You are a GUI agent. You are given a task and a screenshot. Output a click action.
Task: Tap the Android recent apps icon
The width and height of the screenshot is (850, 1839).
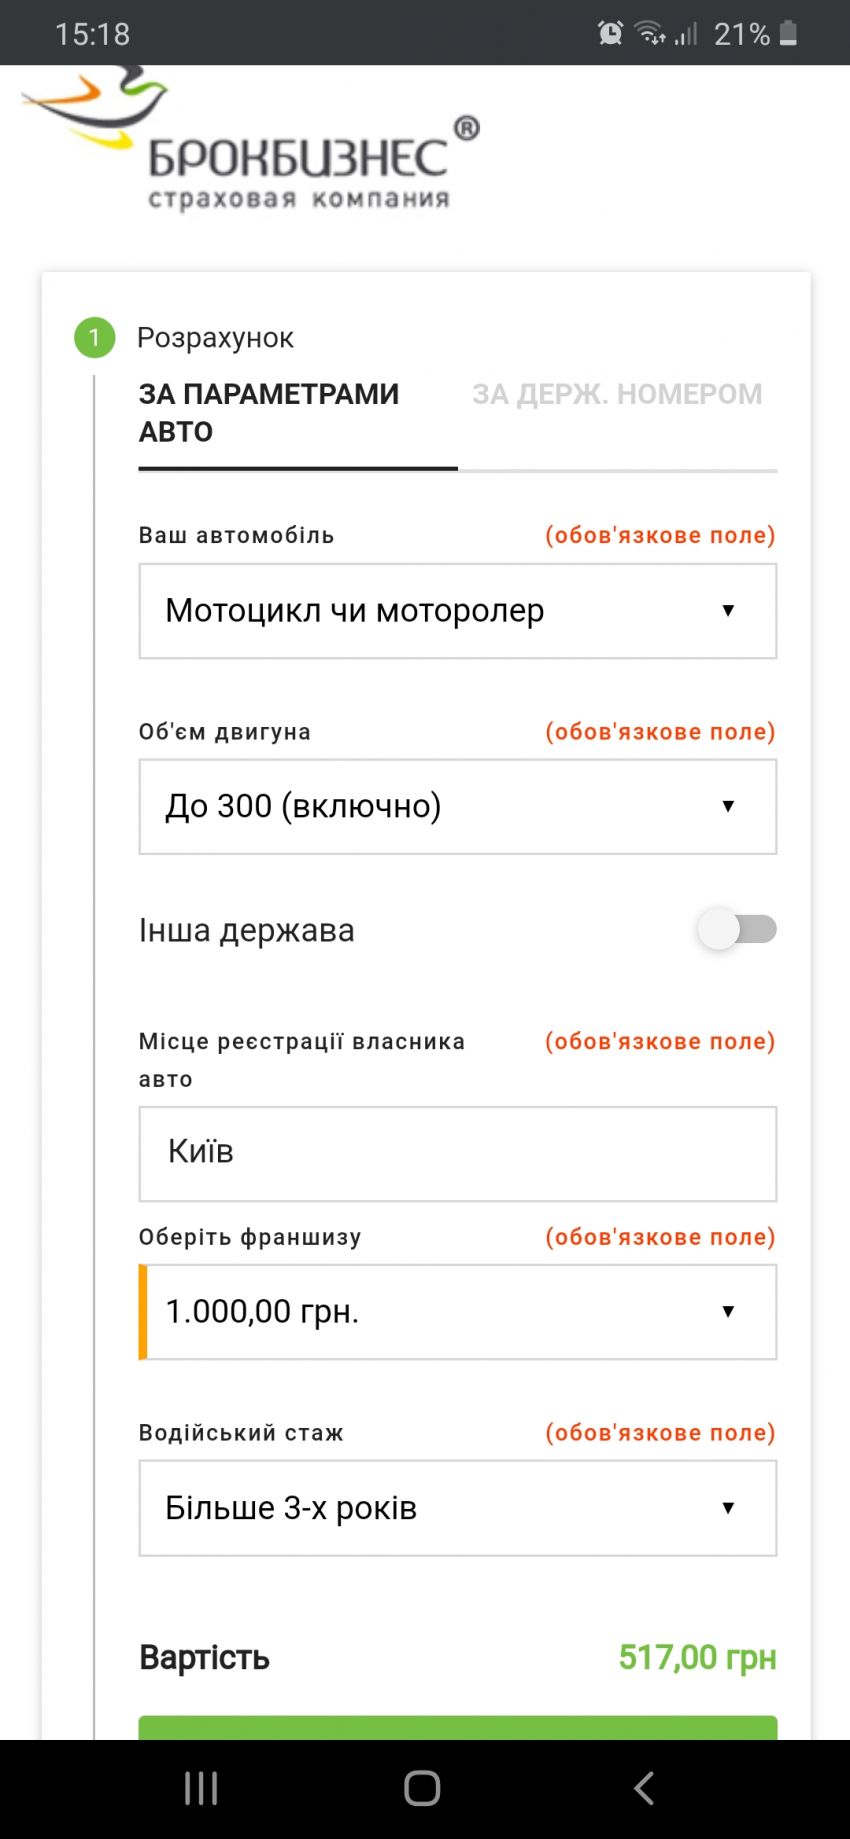click(x=201, y=1788)
